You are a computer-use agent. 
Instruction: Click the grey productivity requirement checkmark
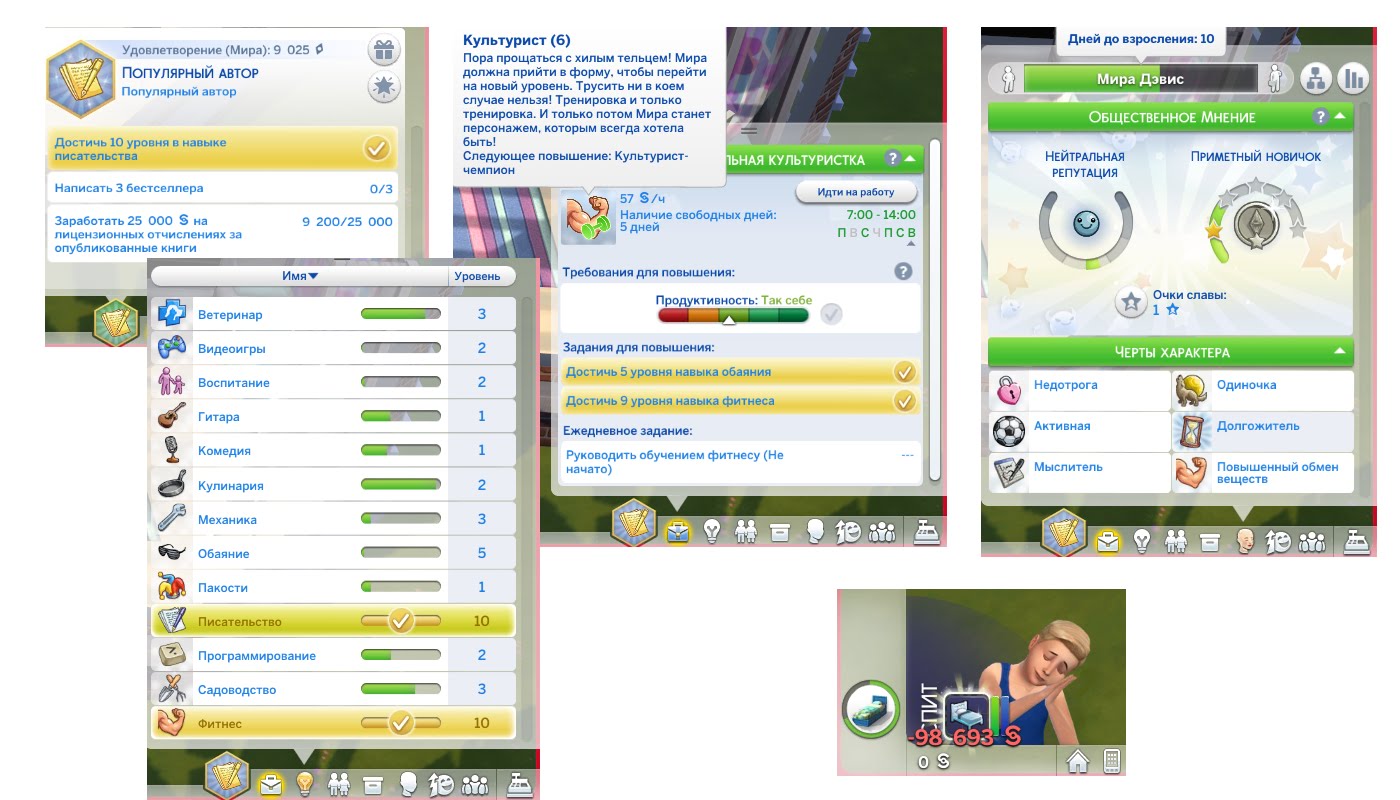(x=831, y=314)
